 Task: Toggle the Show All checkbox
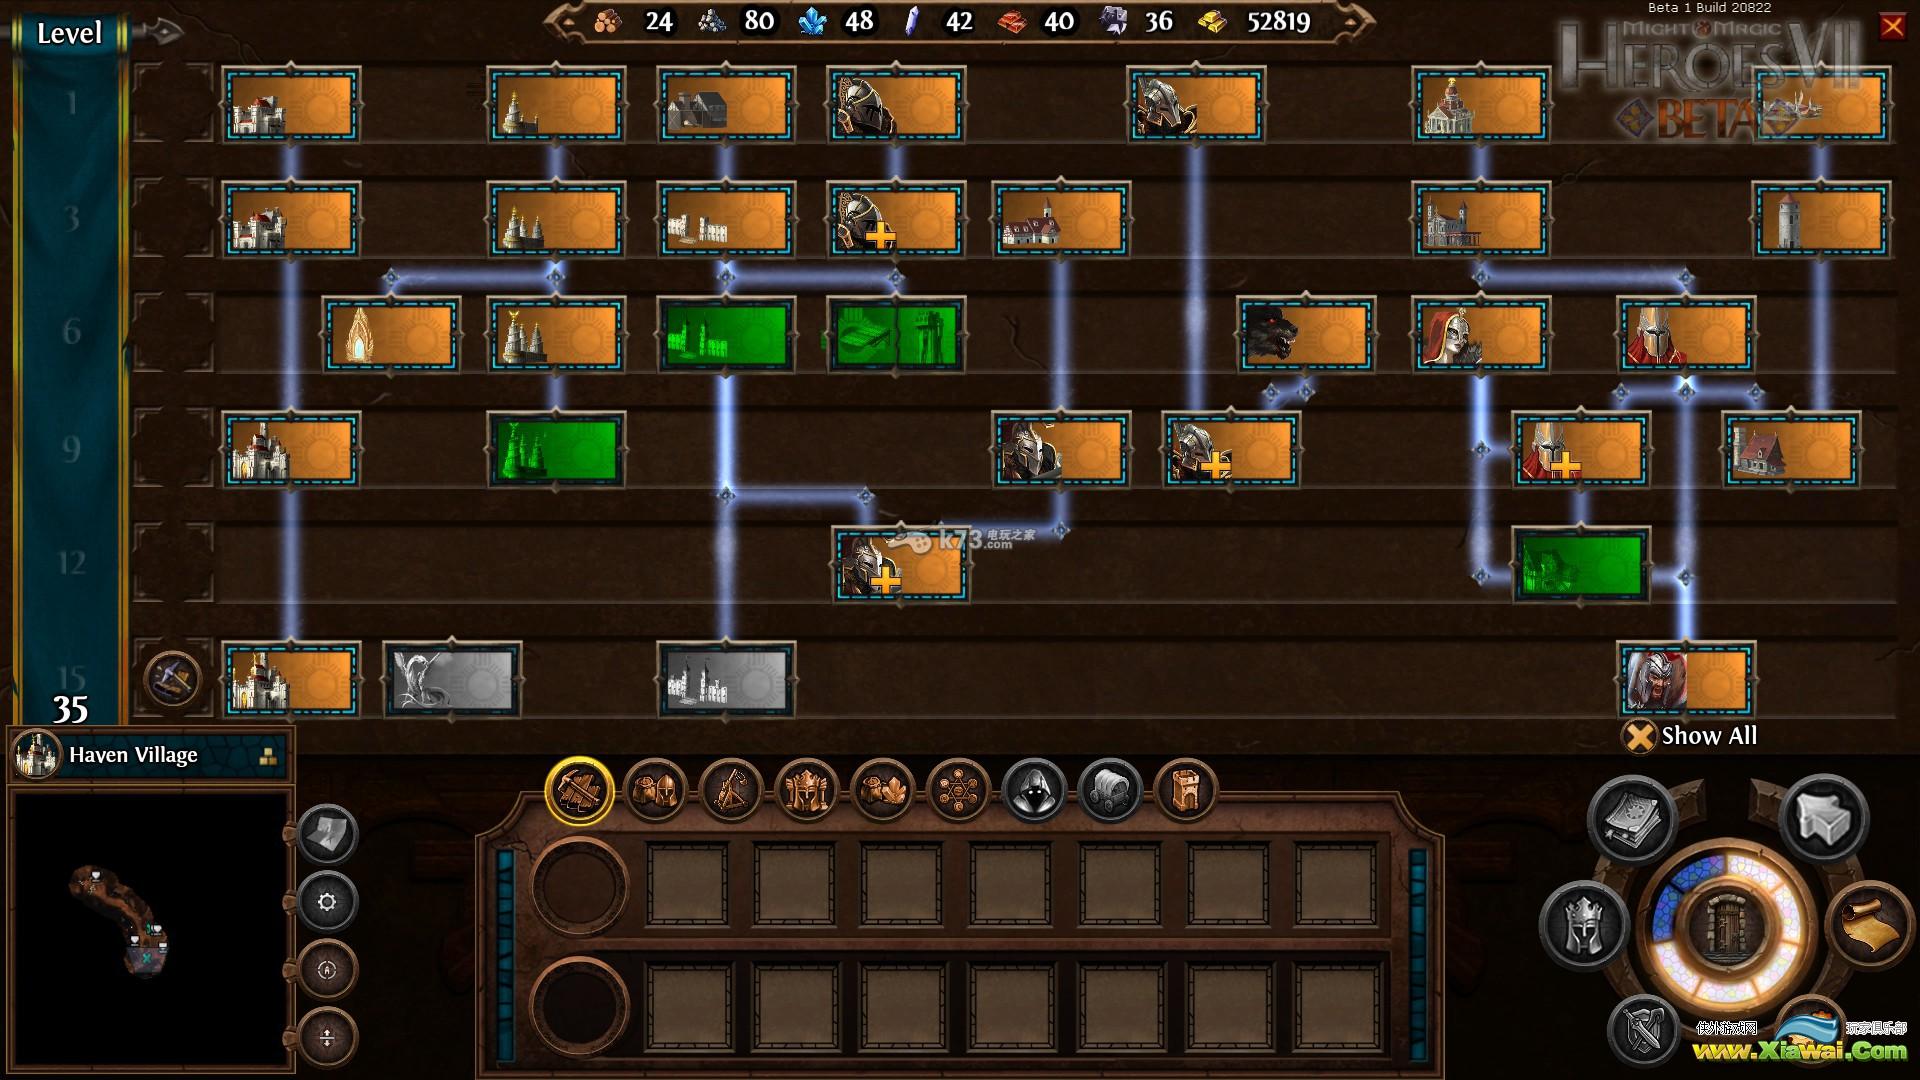coord(1639,737)
